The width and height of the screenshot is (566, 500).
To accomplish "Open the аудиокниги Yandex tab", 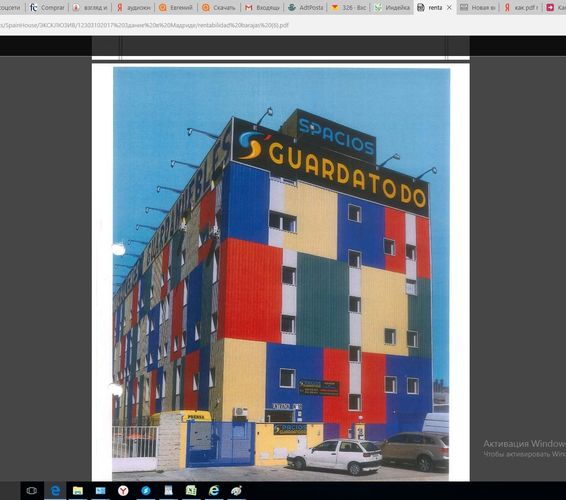I will click(x=133, y=7).
